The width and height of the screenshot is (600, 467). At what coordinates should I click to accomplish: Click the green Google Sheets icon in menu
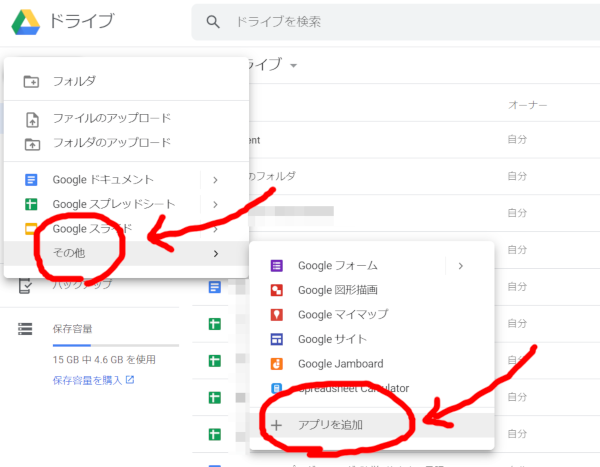tap(31, 204)
